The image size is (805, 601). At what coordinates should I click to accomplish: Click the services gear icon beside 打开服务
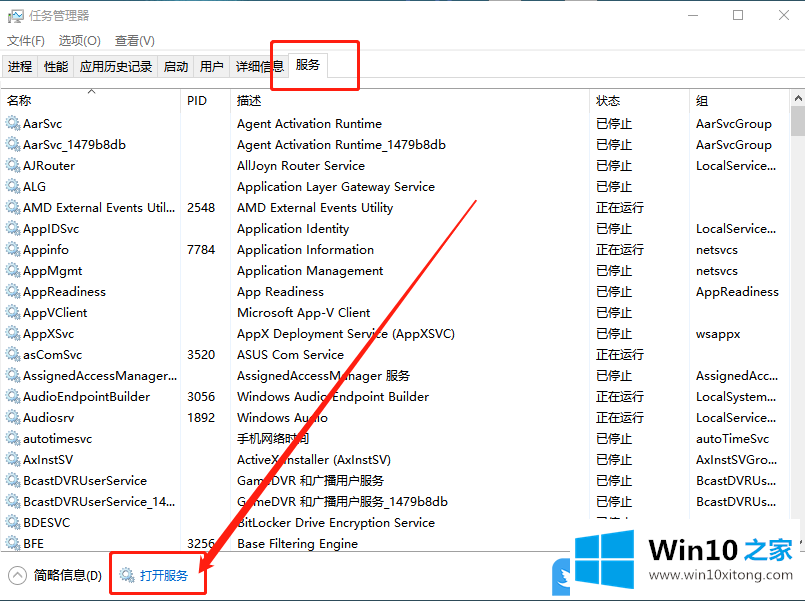click(x=126, y=576)
